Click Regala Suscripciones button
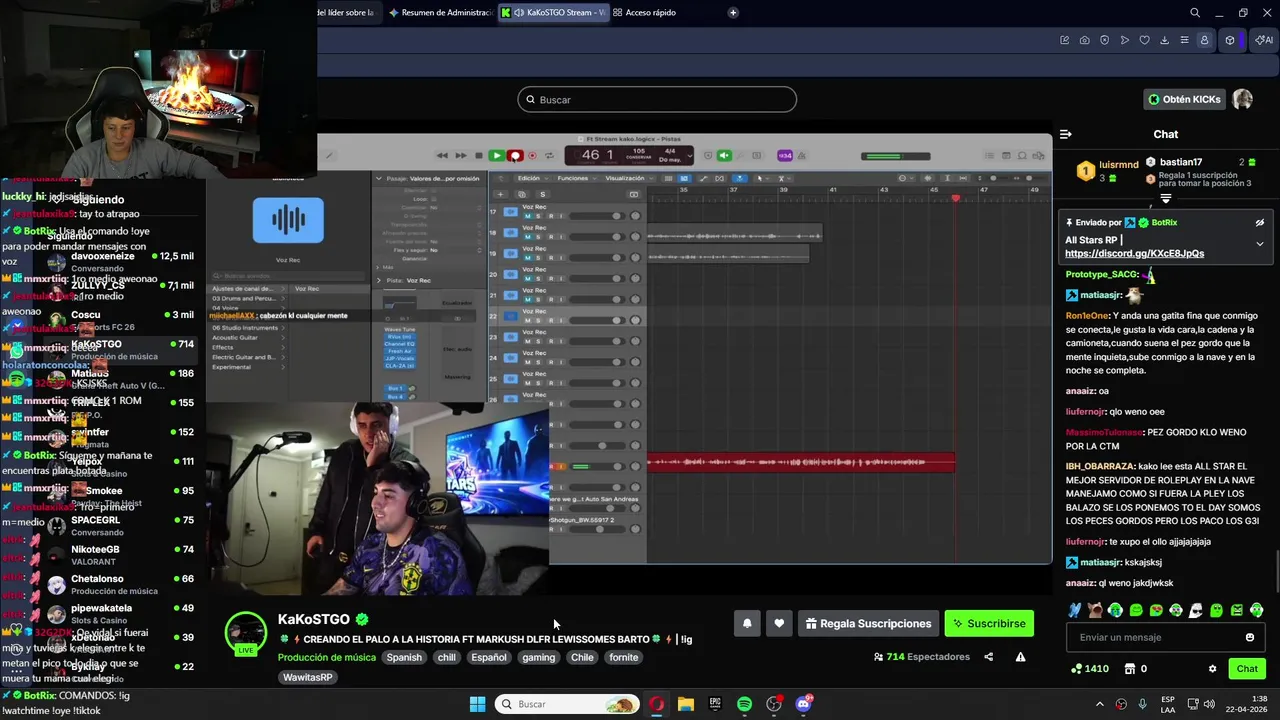Image resolution: width=1280 pixels, height=720 pixels. [x=868, y=624]
